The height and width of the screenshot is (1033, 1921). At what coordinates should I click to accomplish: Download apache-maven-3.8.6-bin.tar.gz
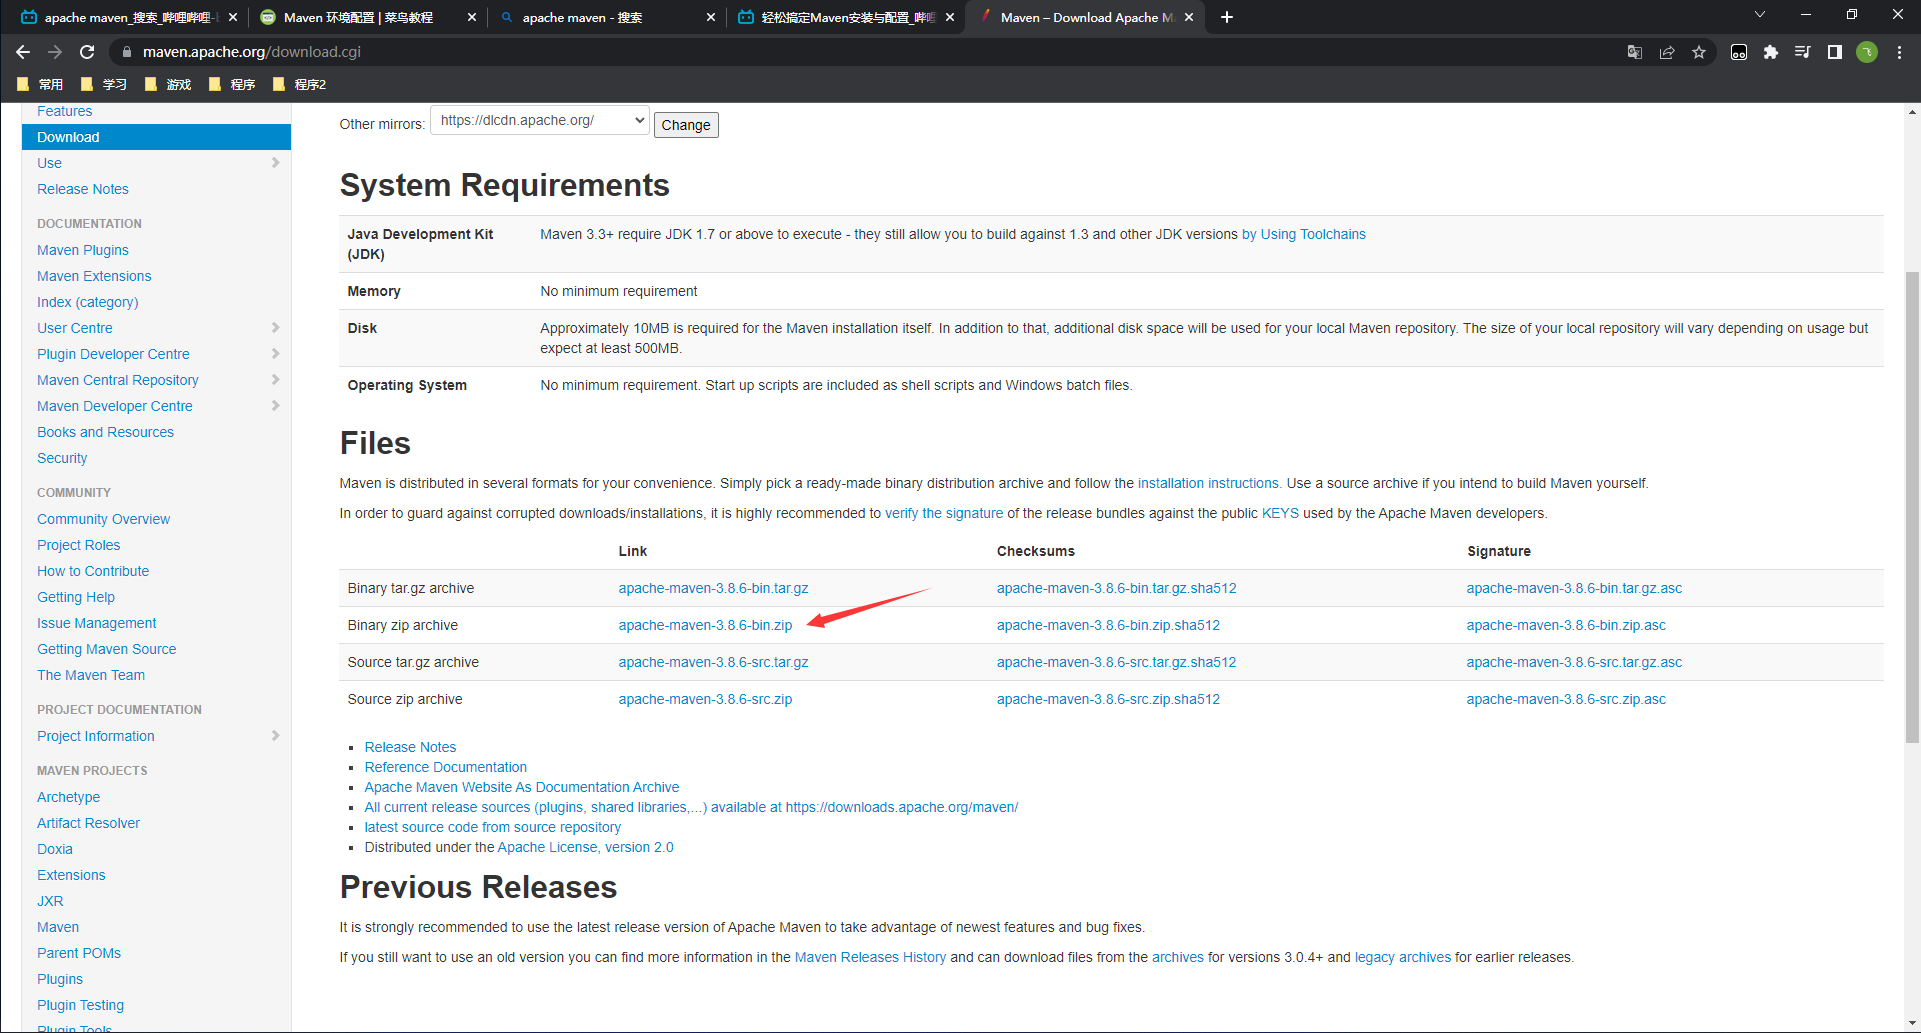[x=713, y=588]
